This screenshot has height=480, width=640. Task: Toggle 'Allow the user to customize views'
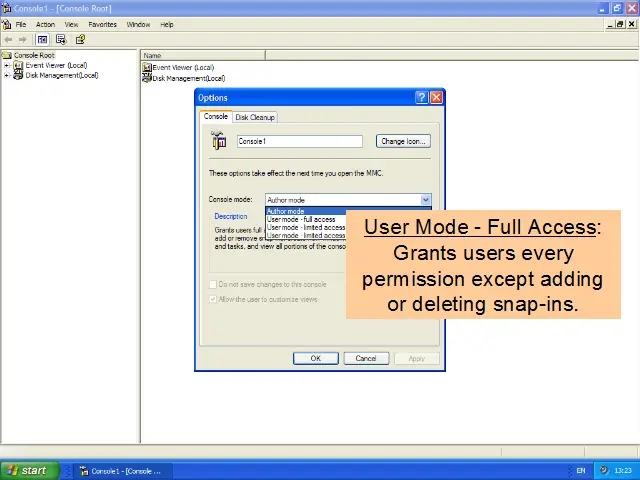pyautogui.click(x=214, y=299)
